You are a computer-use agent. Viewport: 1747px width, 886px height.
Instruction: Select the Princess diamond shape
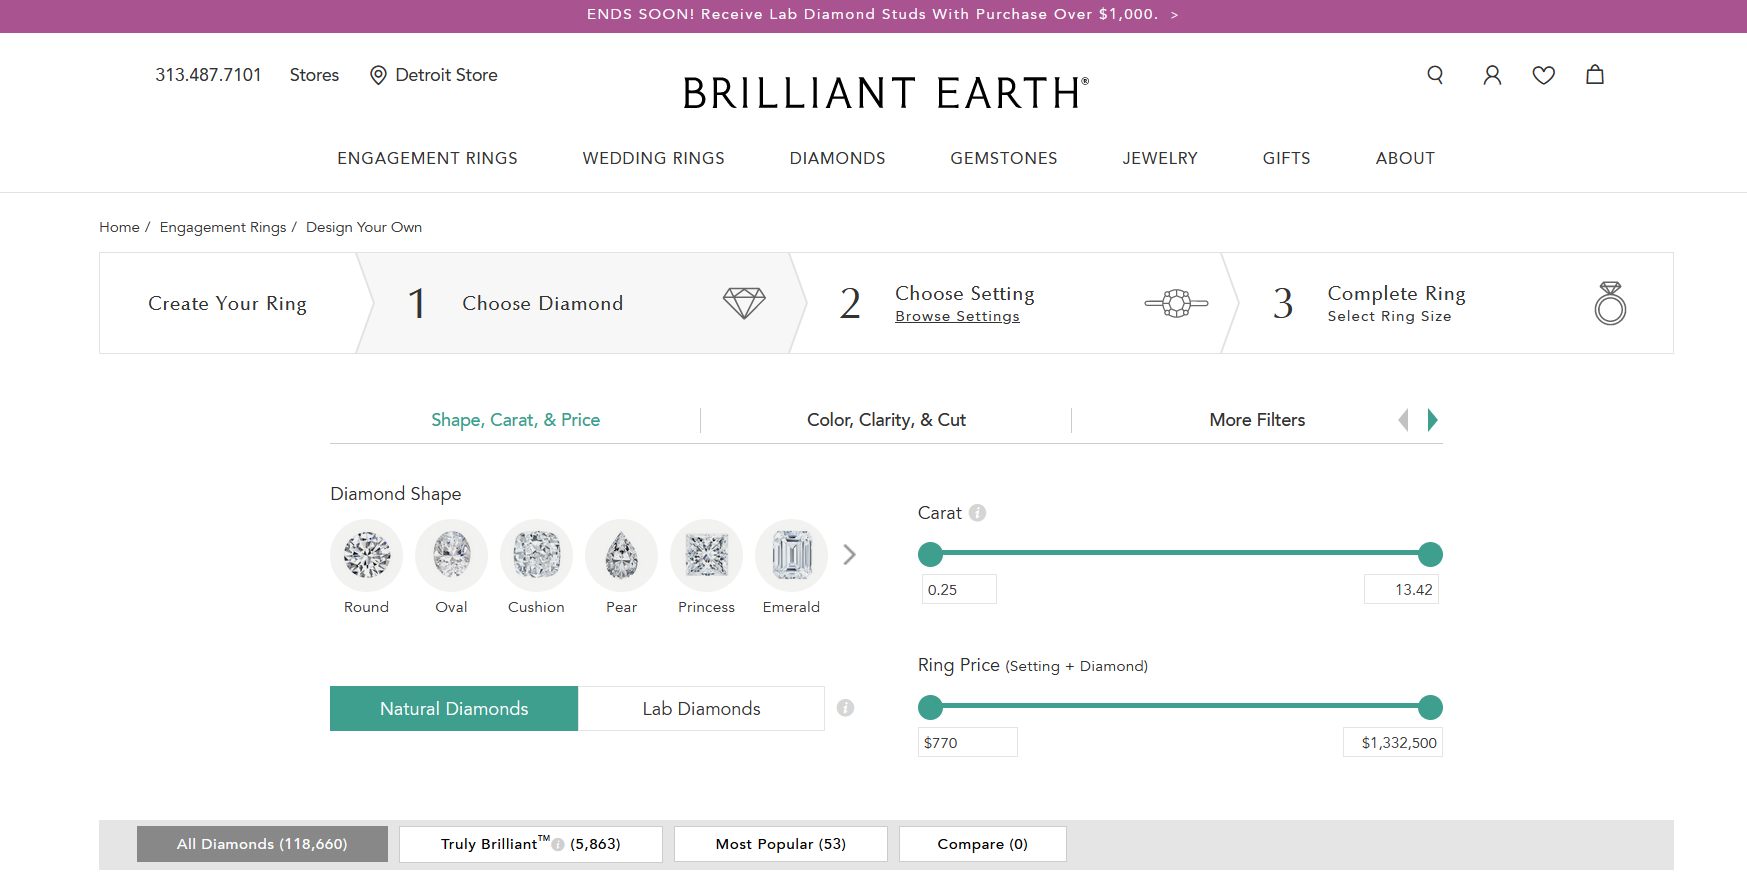tap(706, 555)
